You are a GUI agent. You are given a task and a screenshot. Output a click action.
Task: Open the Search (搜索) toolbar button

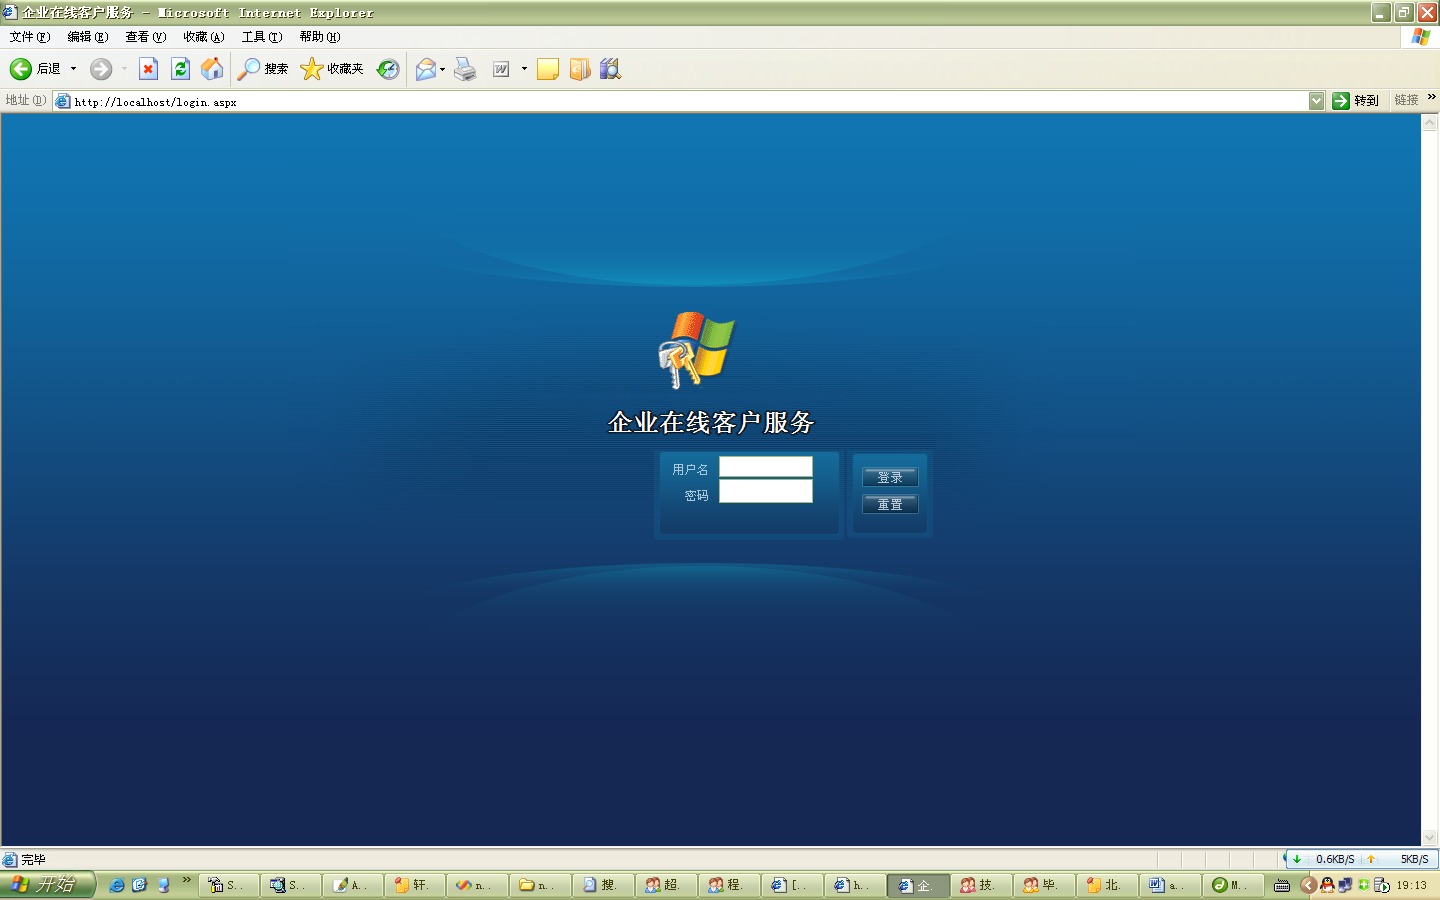point(263,69)
